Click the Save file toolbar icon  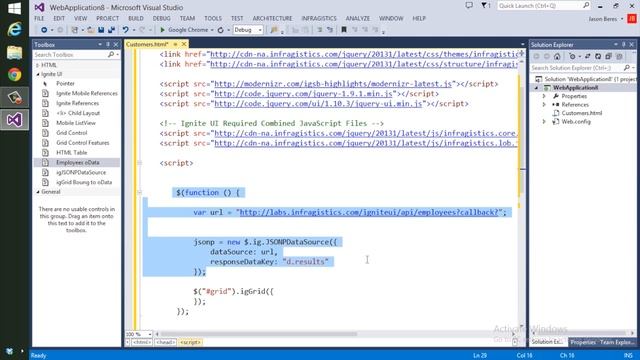click(101, 30)
